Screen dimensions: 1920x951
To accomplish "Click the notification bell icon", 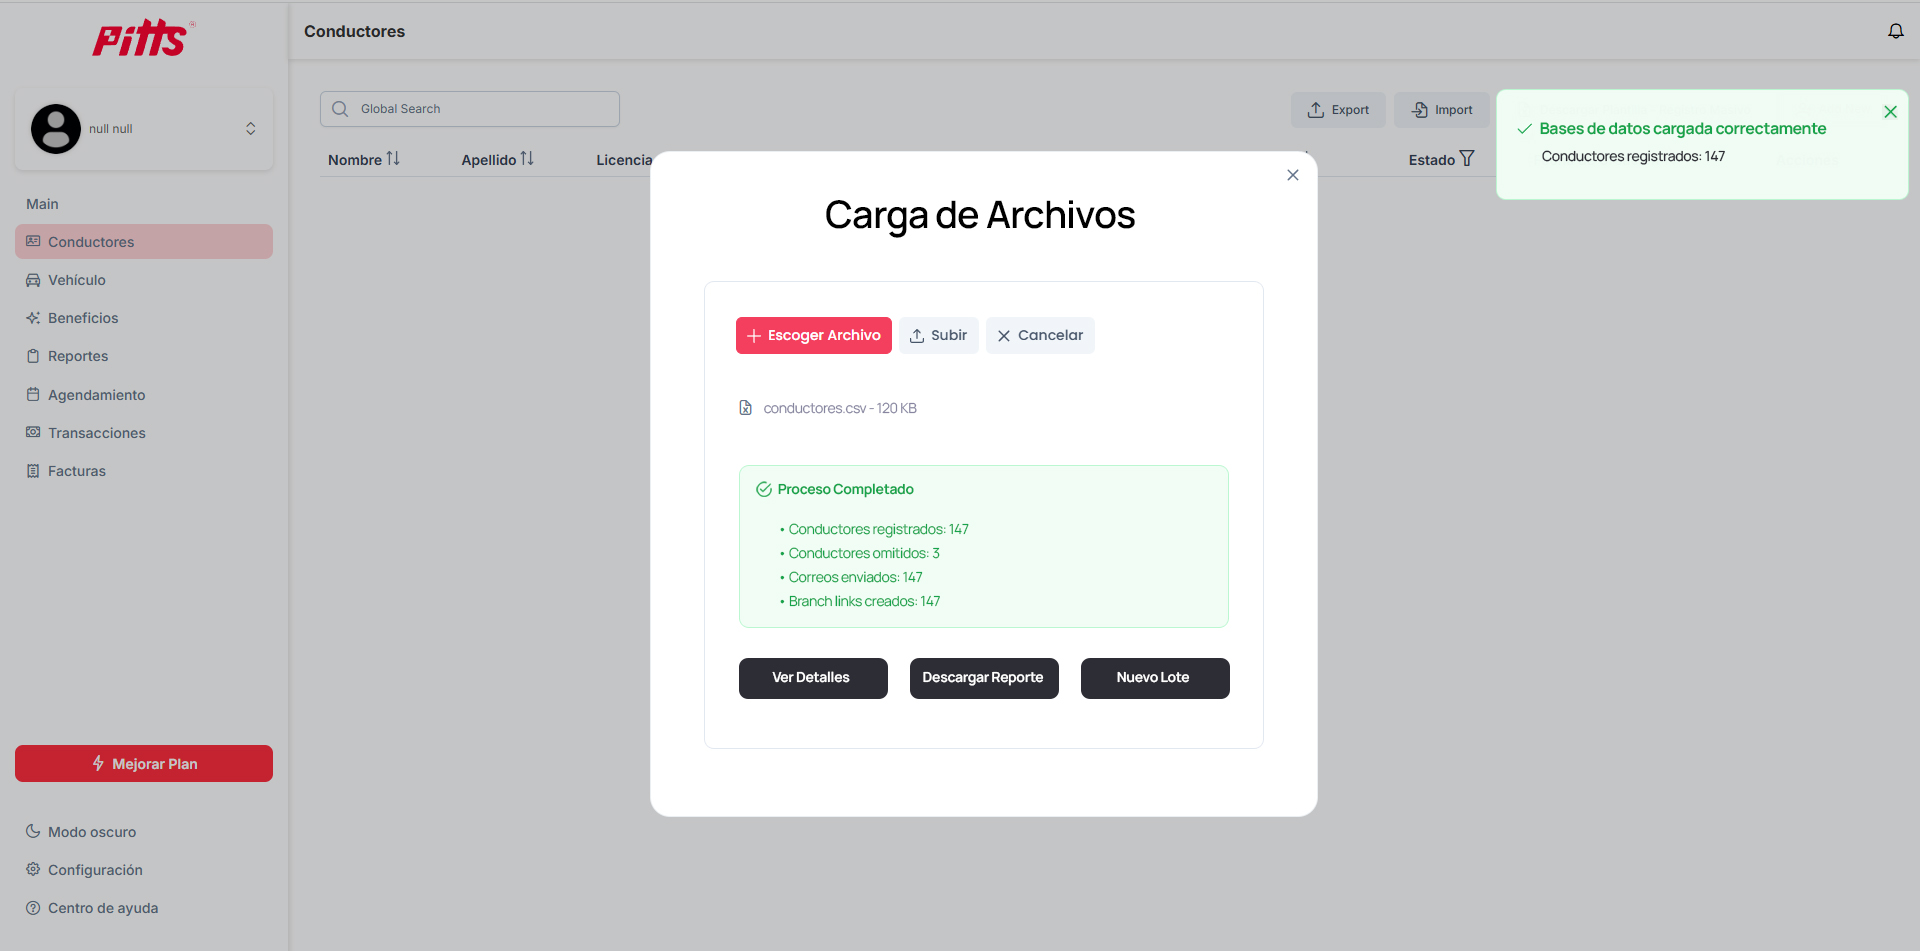I will point(1895,31).
